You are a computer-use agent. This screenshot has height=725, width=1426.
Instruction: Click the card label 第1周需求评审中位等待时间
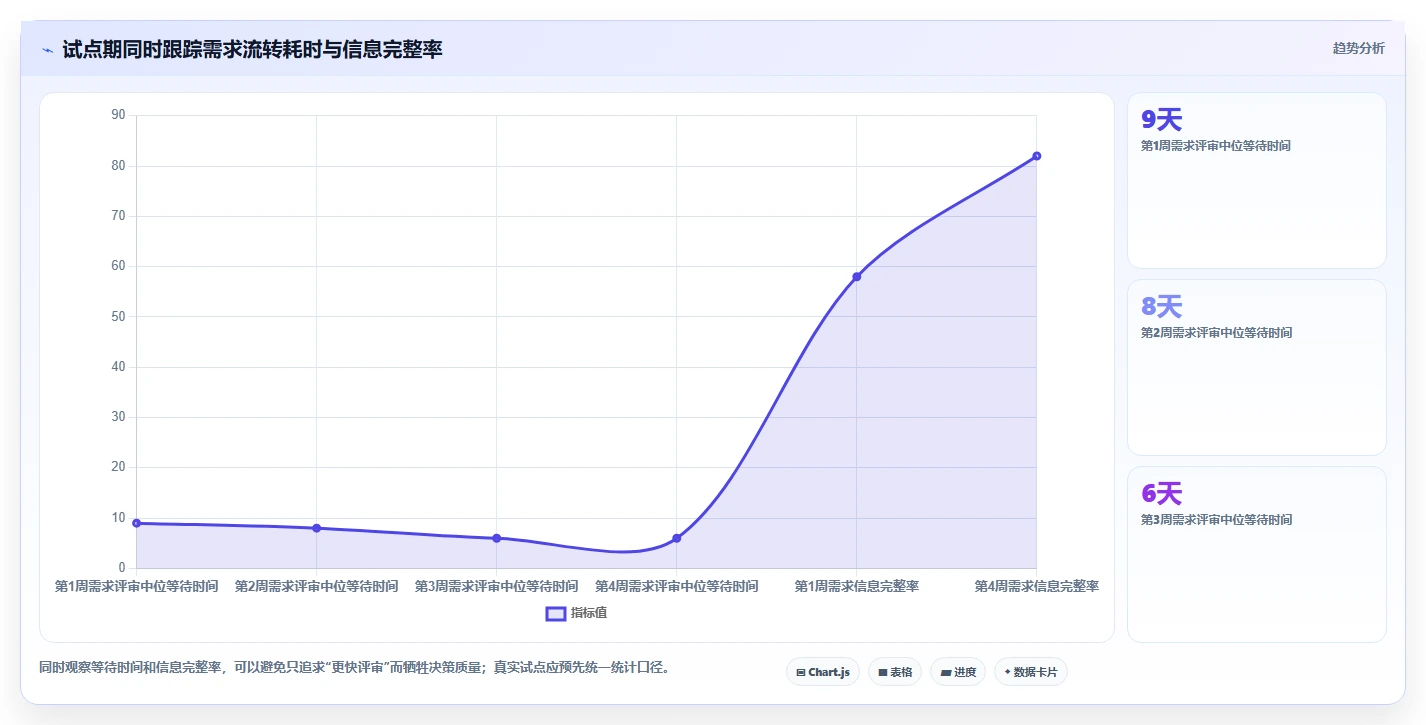1216,146
